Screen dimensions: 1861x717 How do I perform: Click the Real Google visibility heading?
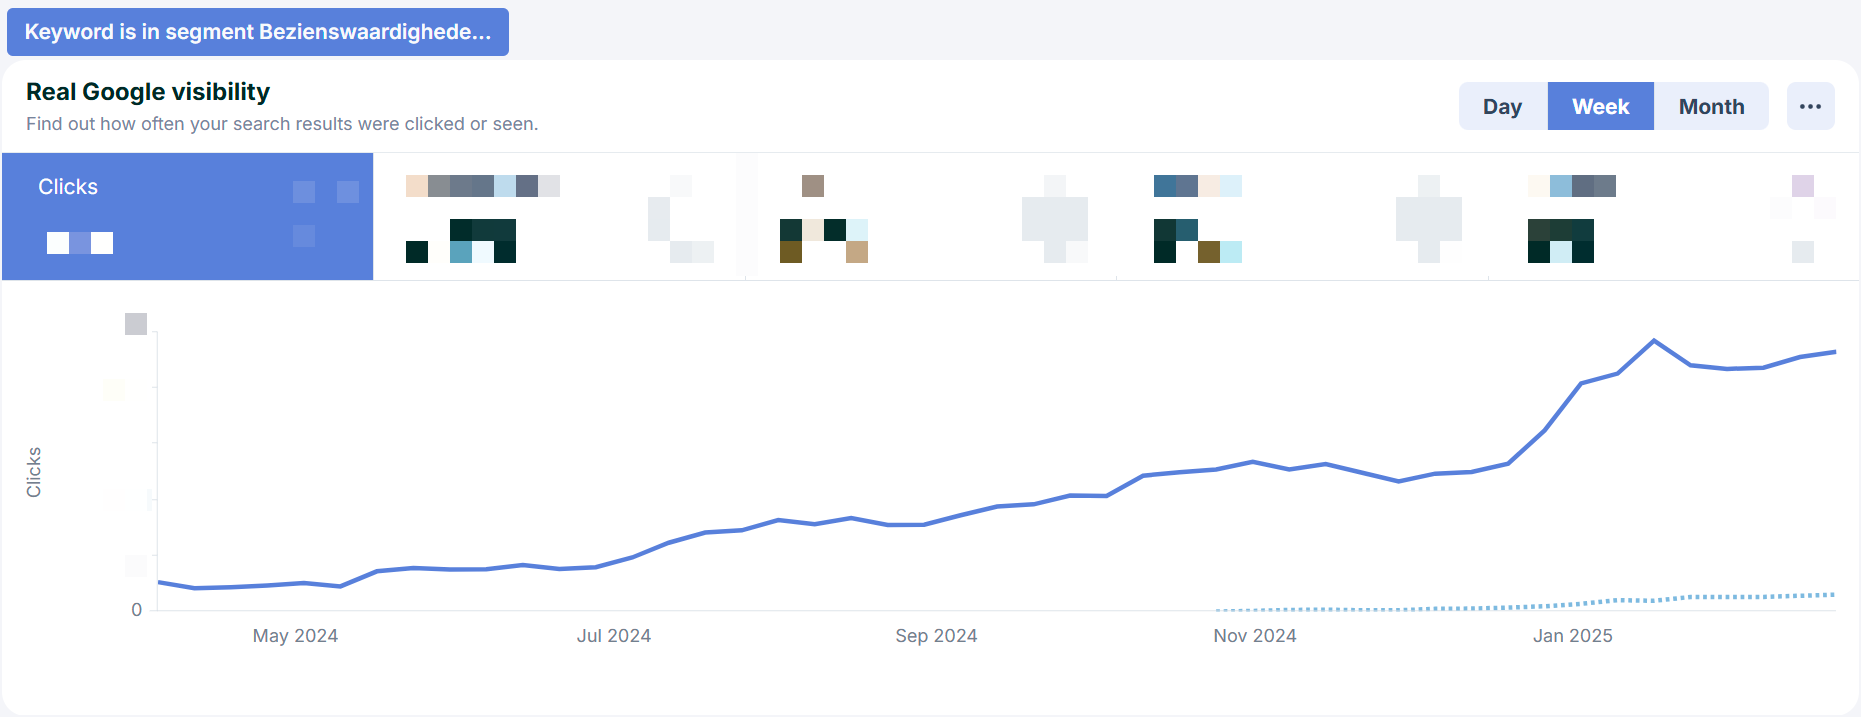point(148,92)
